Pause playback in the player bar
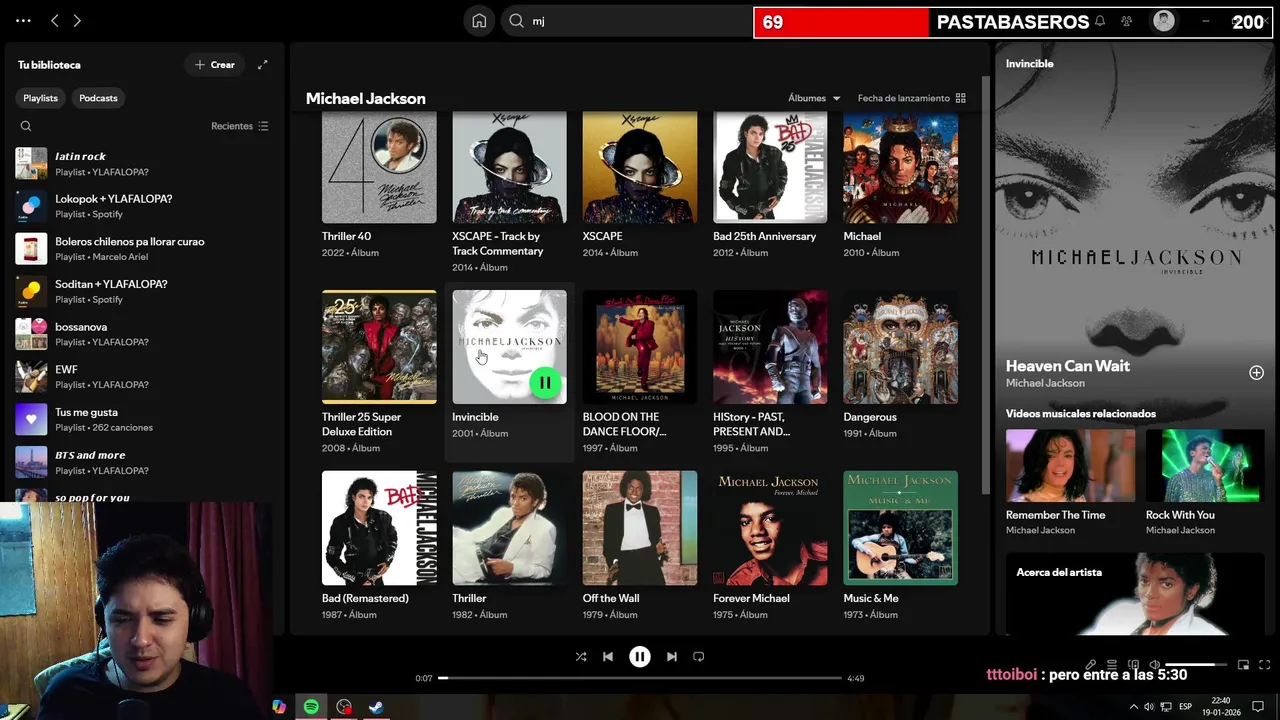Screen dimensions: 1280x720 coord(640,657)
